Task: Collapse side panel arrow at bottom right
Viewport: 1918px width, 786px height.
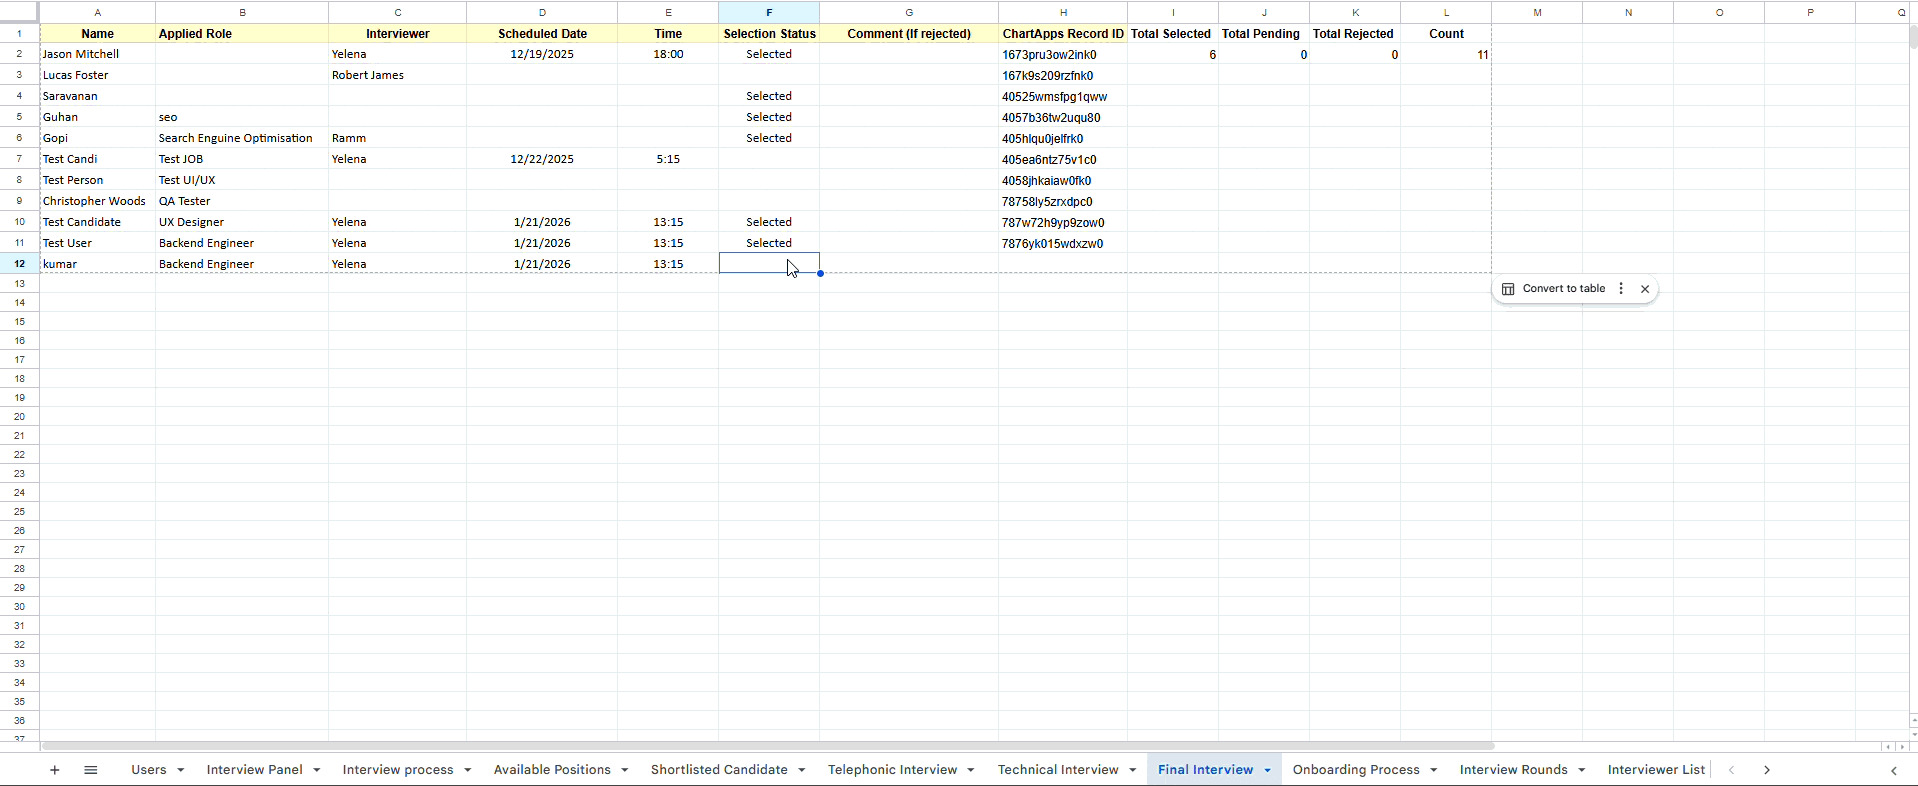Action: [1893, 770]
